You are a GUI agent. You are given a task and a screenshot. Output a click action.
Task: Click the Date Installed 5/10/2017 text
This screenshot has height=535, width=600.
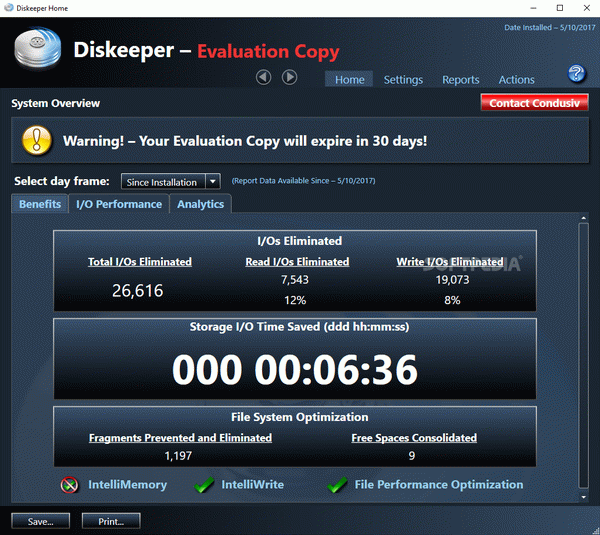[x=549, y=28]
